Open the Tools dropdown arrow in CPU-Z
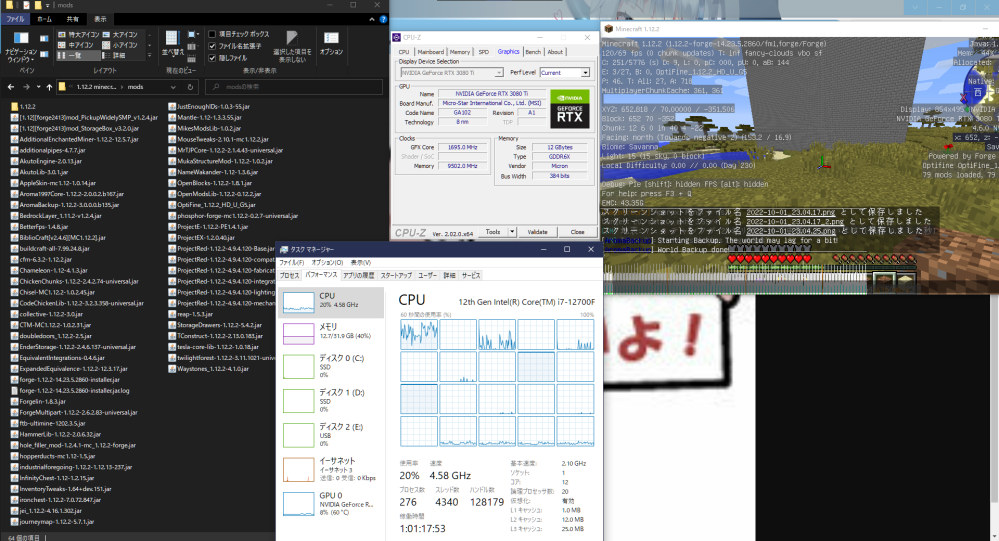The image size is (999, 541). tap(512, 232)
